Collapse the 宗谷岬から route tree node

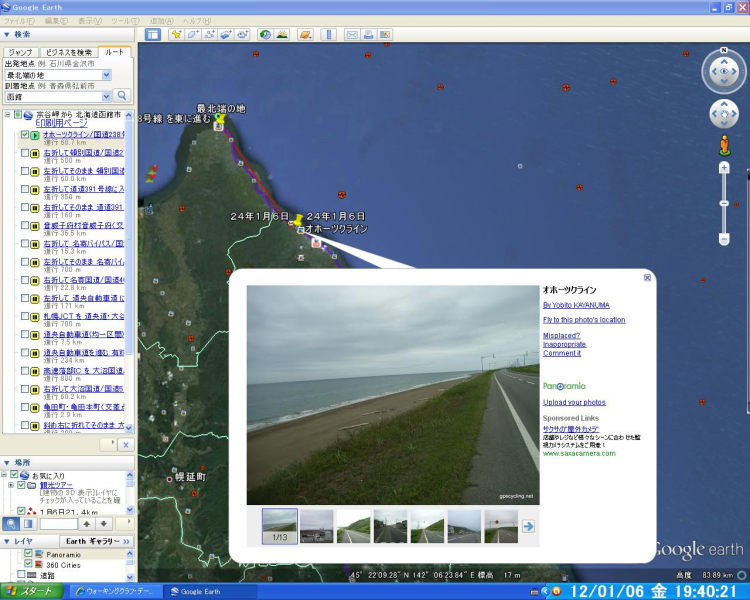click(x=7, y=115)
